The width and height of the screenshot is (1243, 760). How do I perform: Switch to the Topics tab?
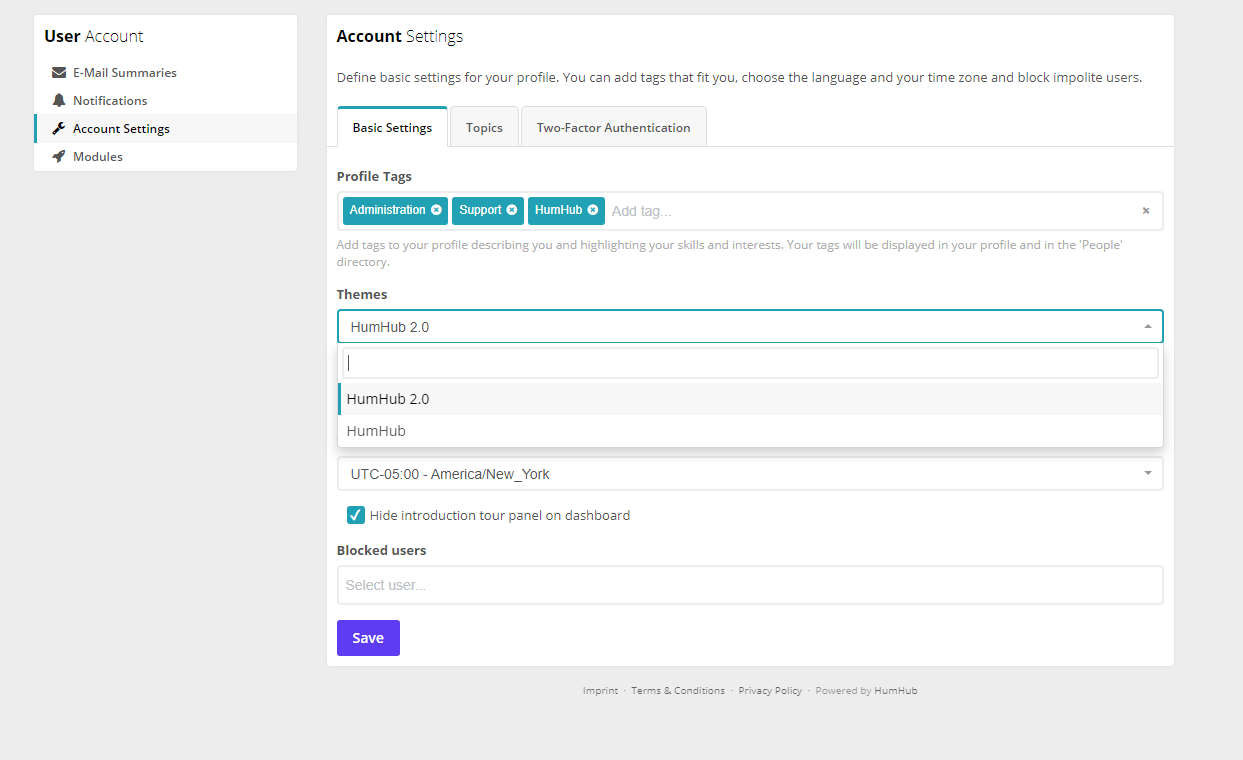coord(483,127)
